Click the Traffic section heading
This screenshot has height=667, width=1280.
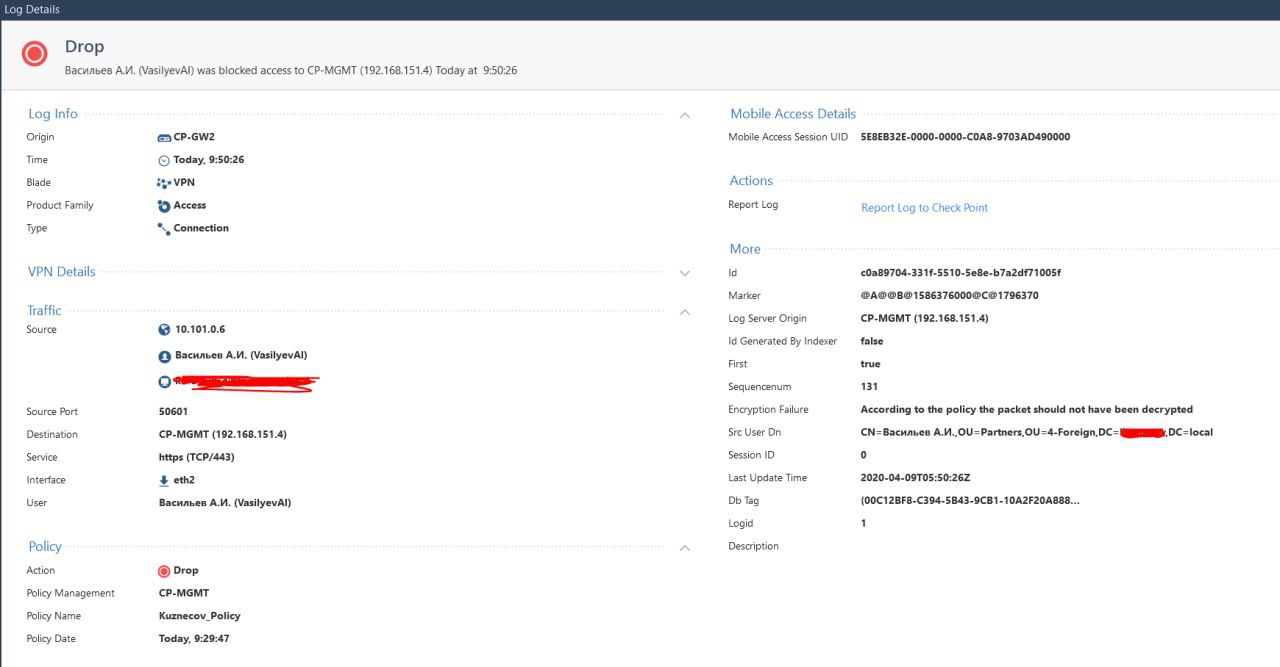45,310
